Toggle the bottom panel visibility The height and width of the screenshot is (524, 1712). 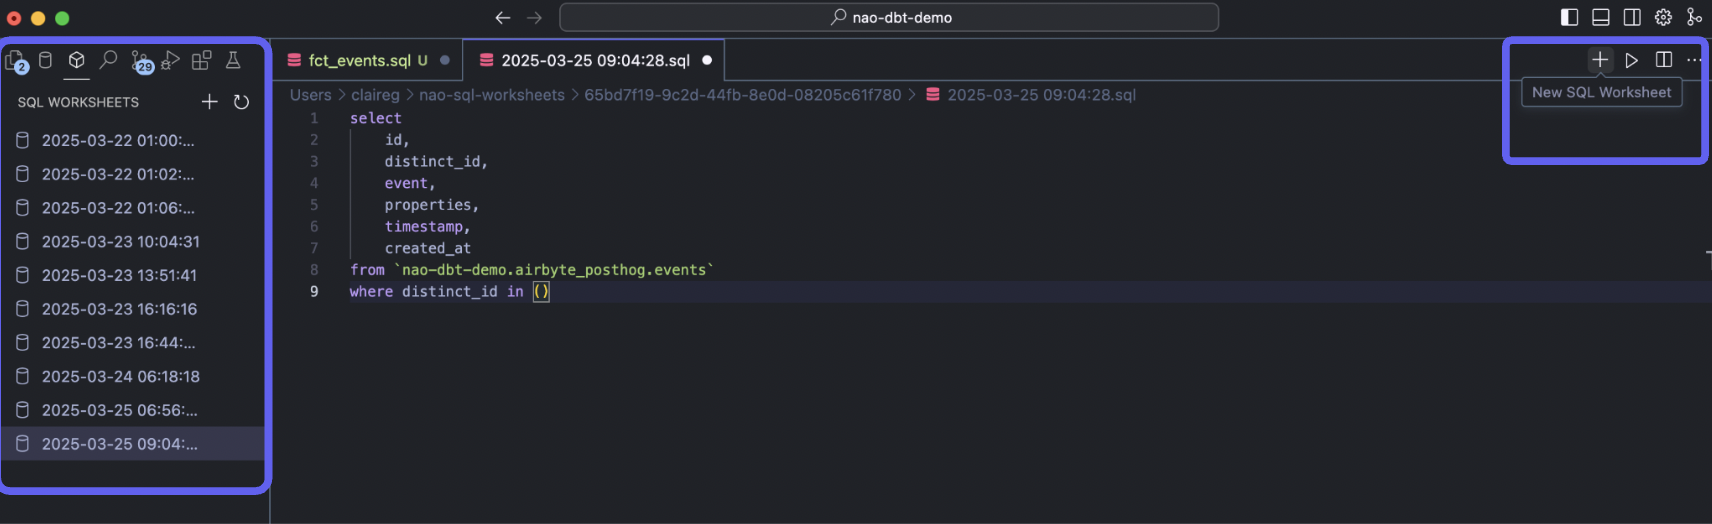(1601, 17)
